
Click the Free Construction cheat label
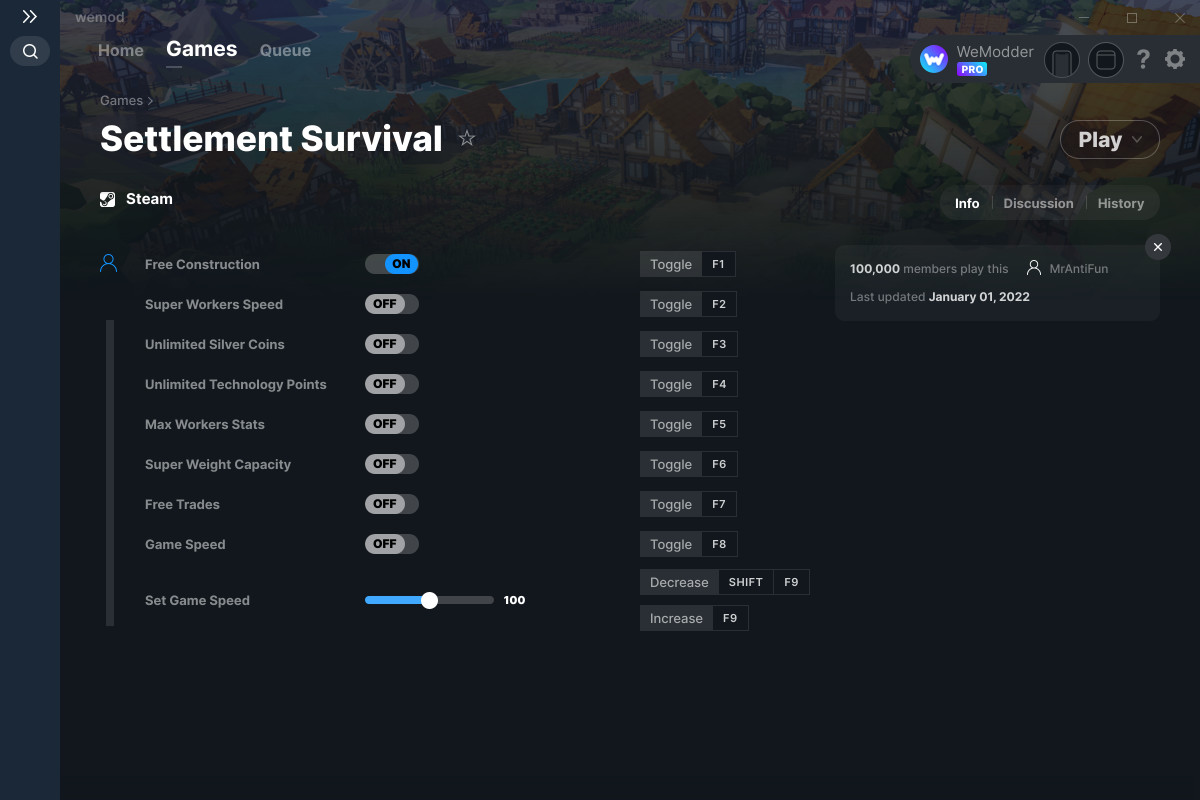[202, 264]
